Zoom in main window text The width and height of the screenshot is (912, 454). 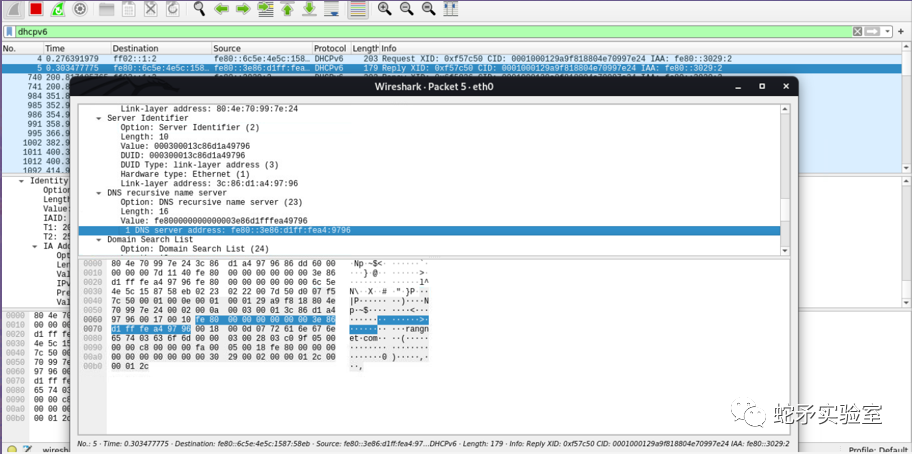click(384, 9)
